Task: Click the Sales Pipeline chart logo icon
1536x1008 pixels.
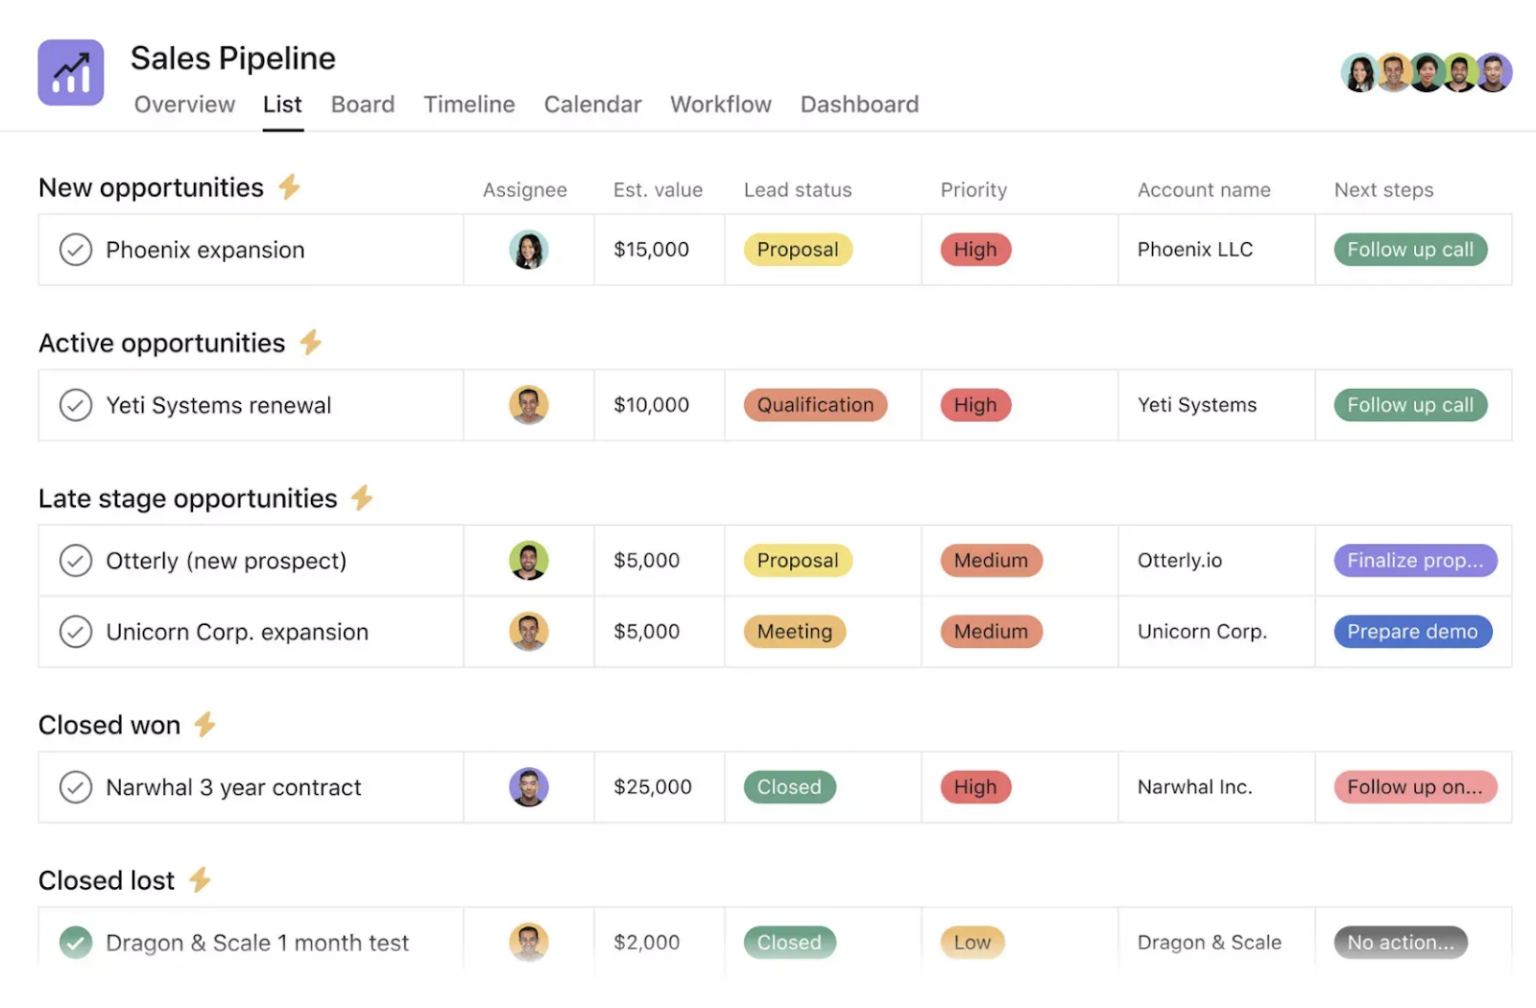Action: (x=70, y=71)
